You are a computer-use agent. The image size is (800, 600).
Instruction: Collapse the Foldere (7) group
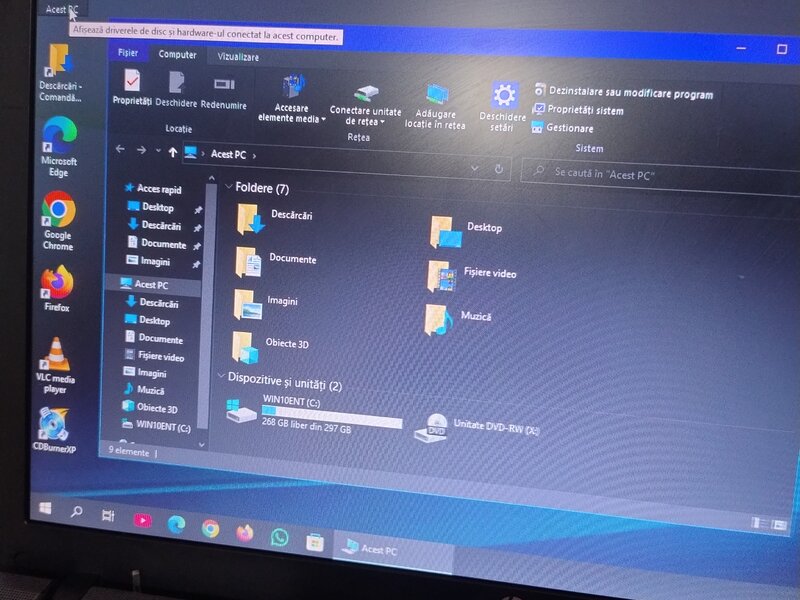tap(227, 187)
